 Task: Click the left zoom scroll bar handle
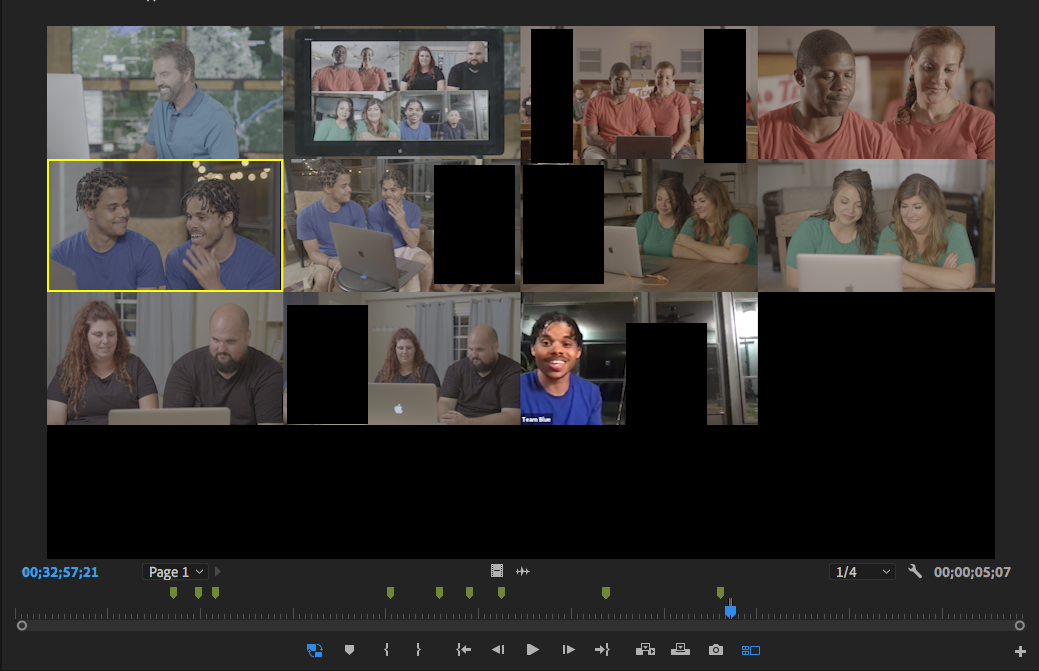22,625
